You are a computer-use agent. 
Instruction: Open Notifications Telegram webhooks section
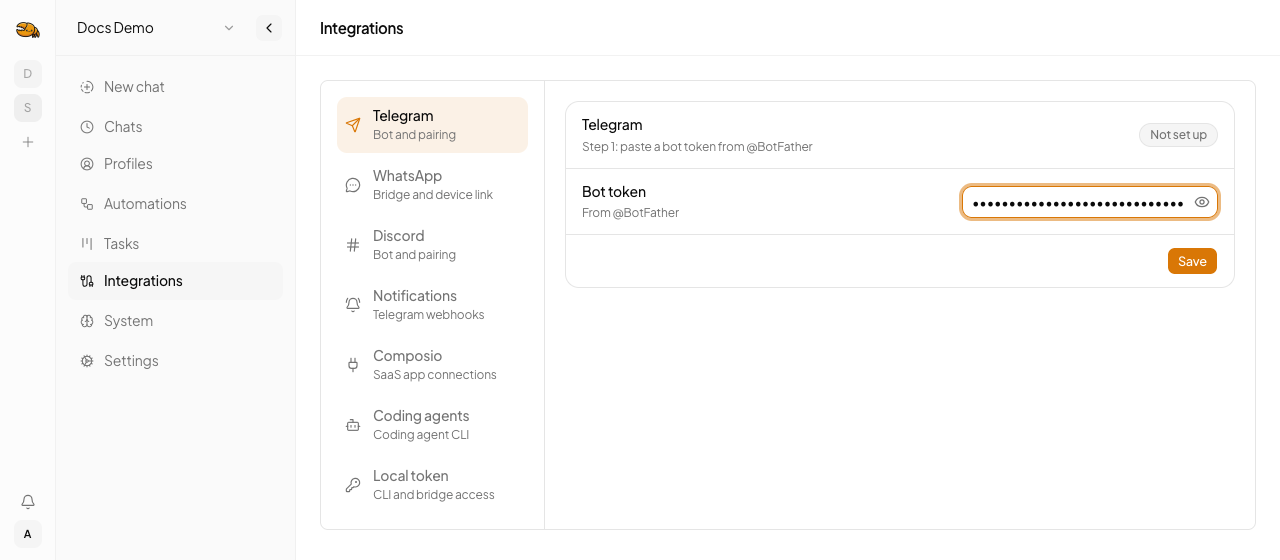click(432, 305)
